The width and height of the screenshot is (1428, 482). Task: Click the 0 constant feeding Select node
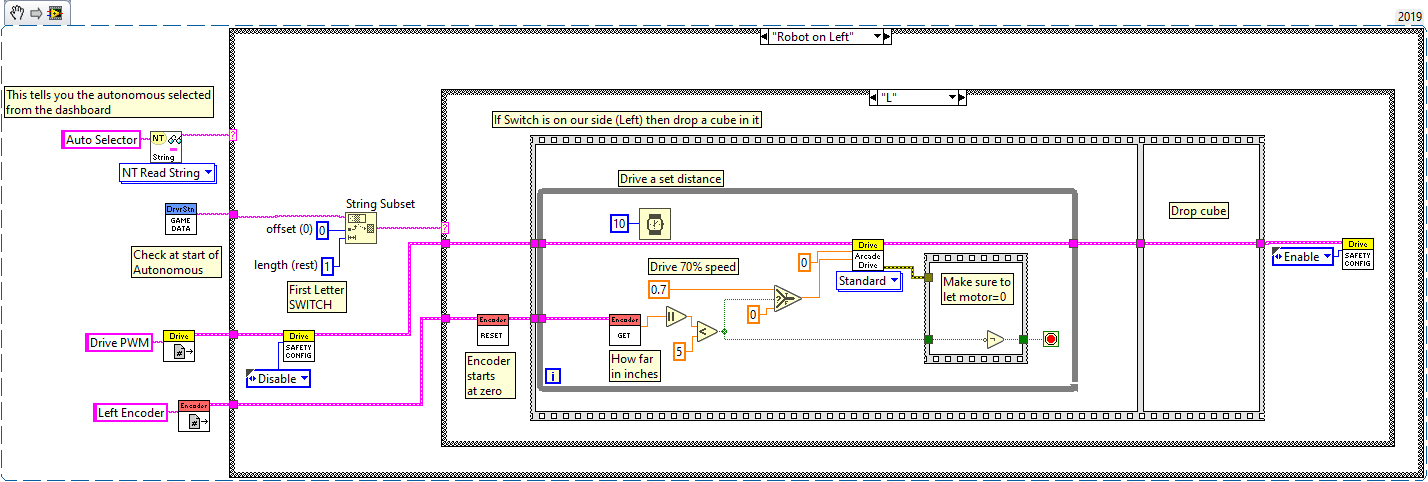coord(755,314)
